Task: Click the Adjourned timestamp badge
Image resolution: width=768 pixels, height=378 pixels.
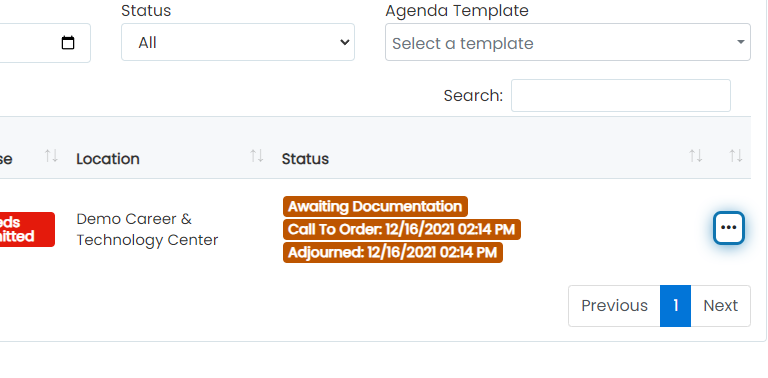Action: 393,252
